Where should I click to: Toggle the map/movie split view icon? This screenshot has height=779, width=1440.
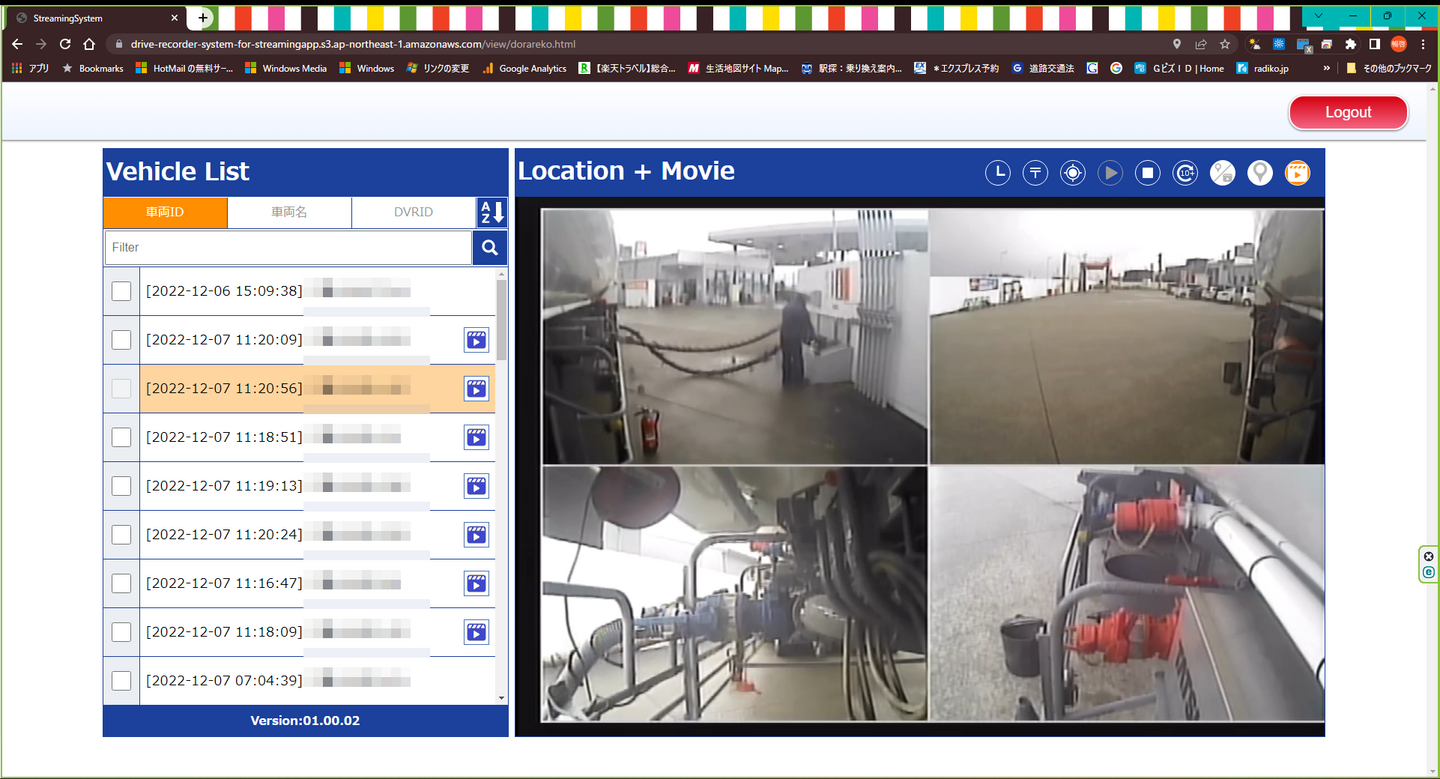(x=1222, y=173)
